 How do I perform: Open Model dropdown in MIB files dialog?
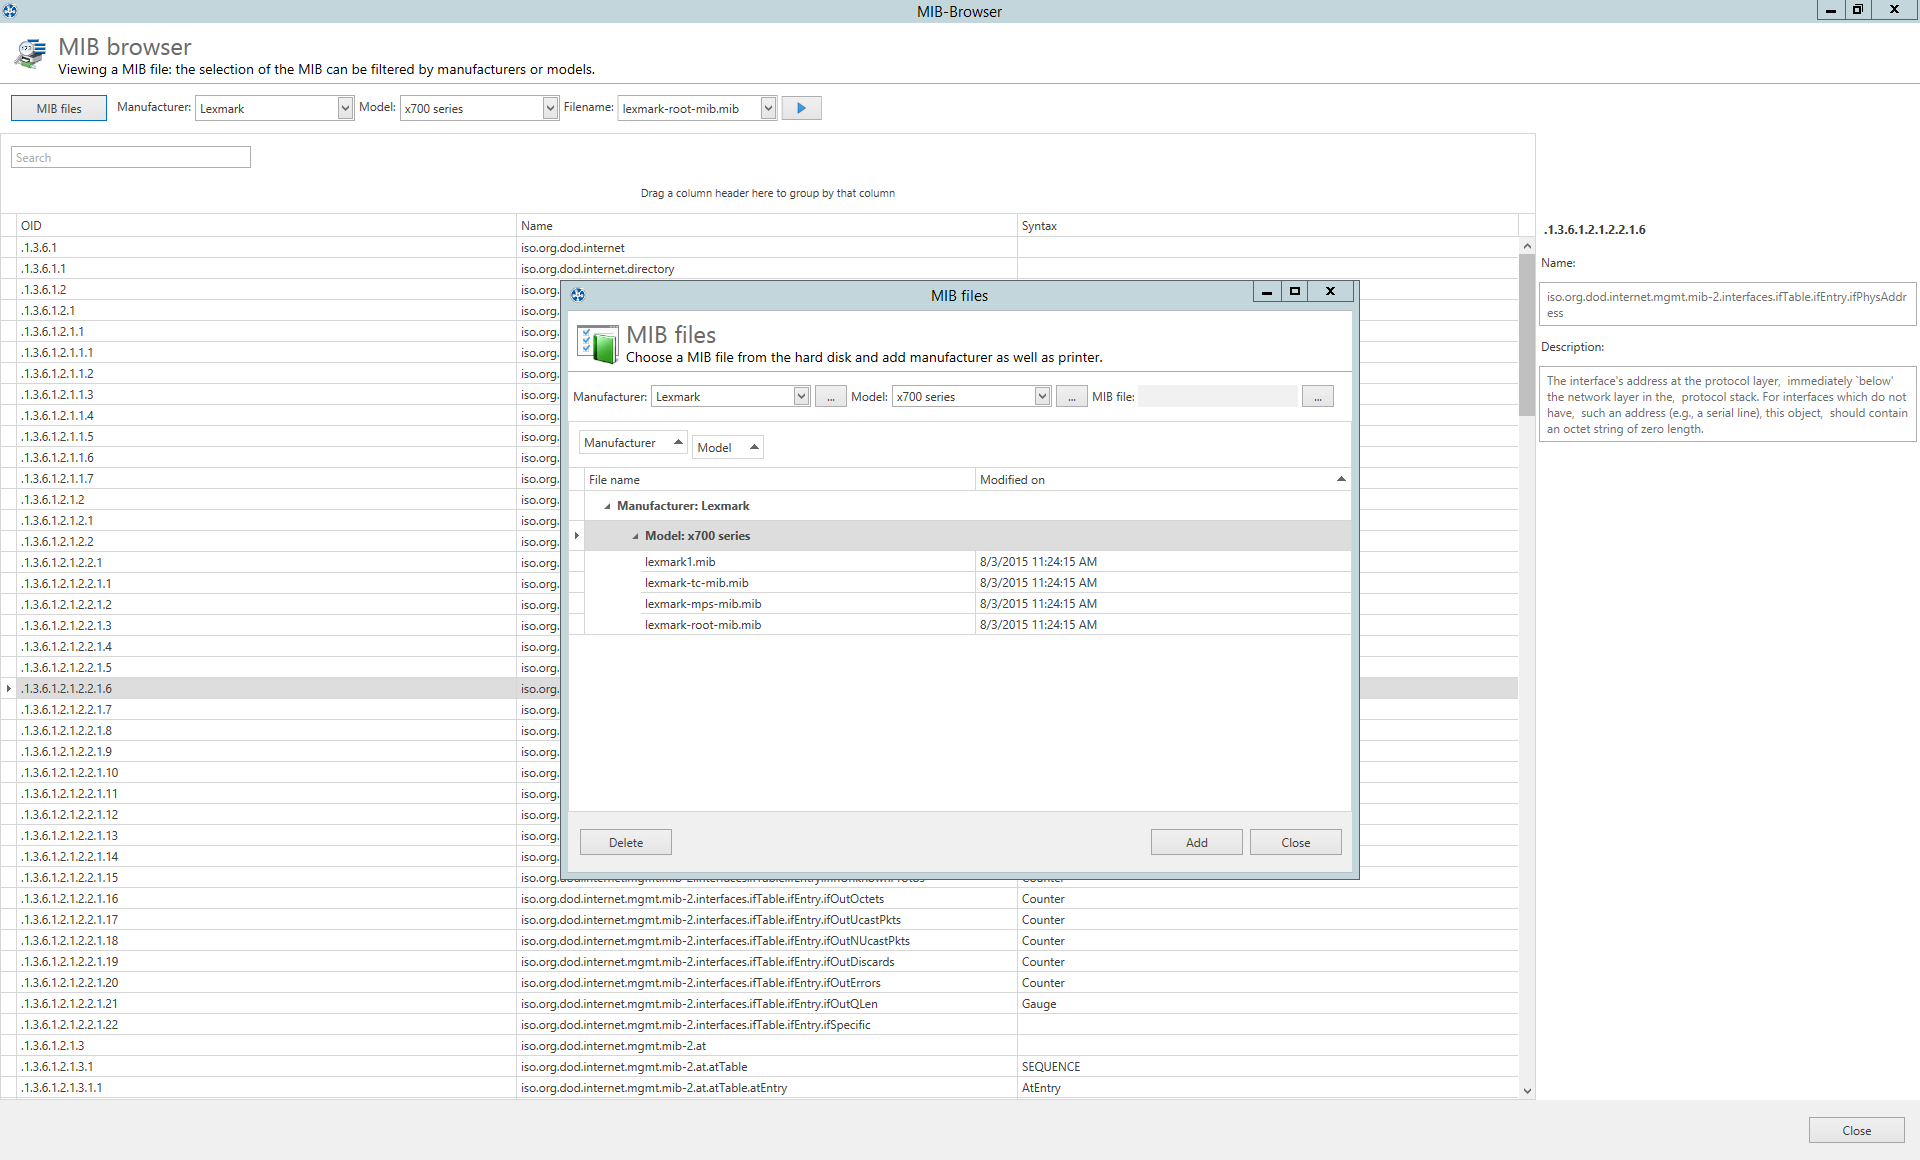coord(1042,397)
